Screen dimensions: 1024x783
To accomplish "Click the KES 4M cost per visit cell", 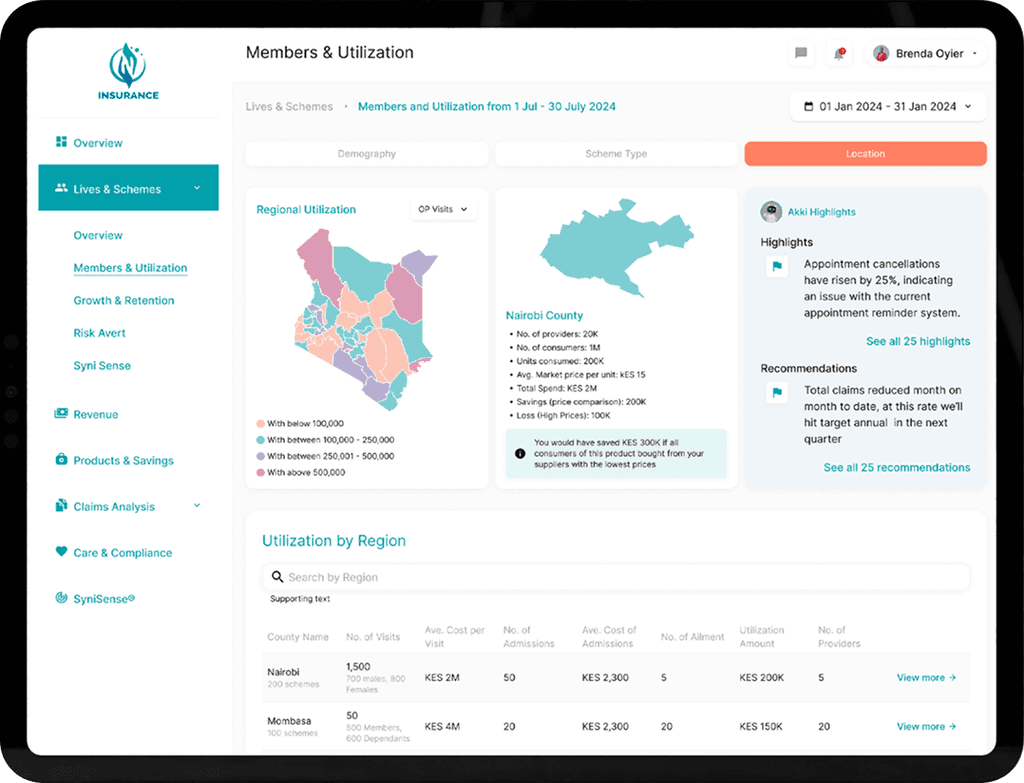I will click(442, 726).
